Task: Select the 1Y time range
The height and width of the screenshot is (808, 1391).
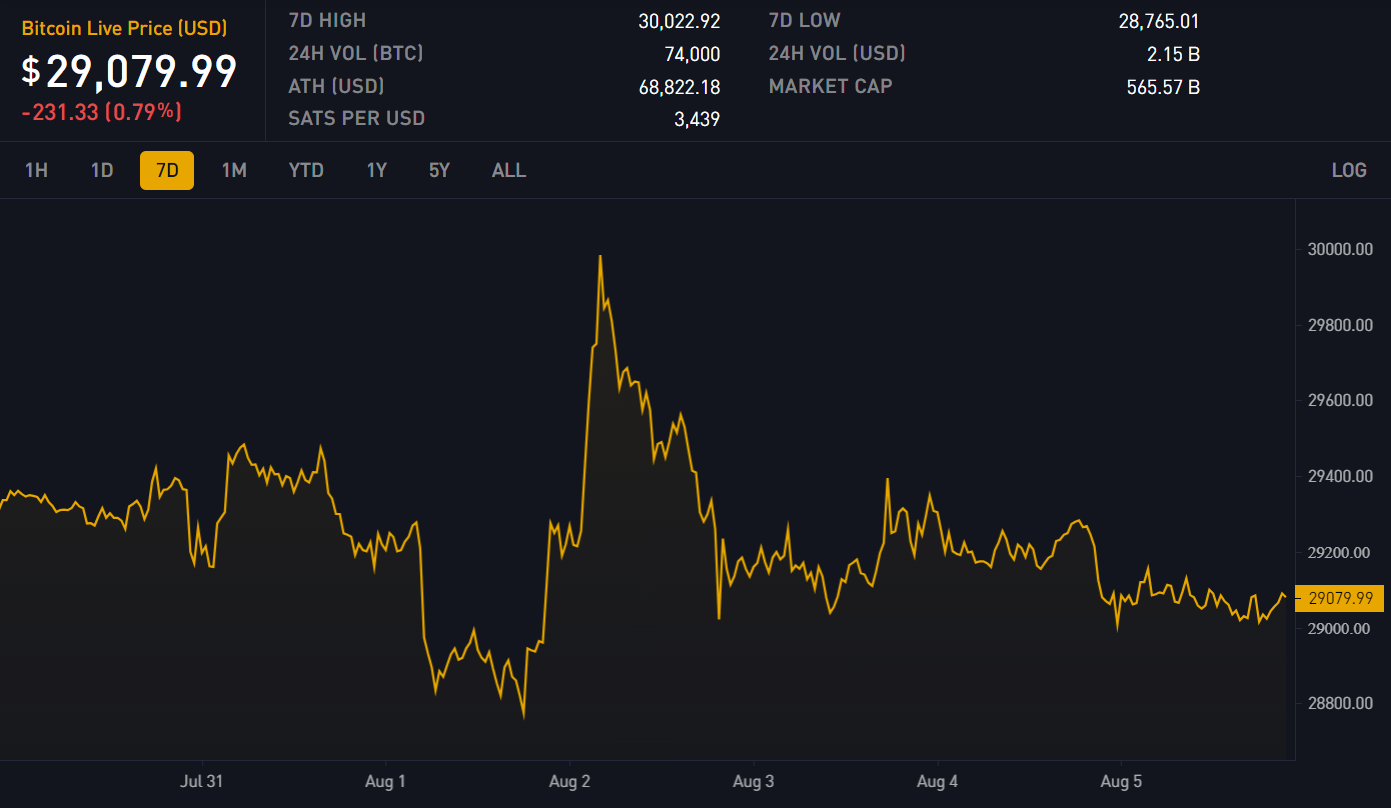Action: pyautogui.click(x=376, y=170)
